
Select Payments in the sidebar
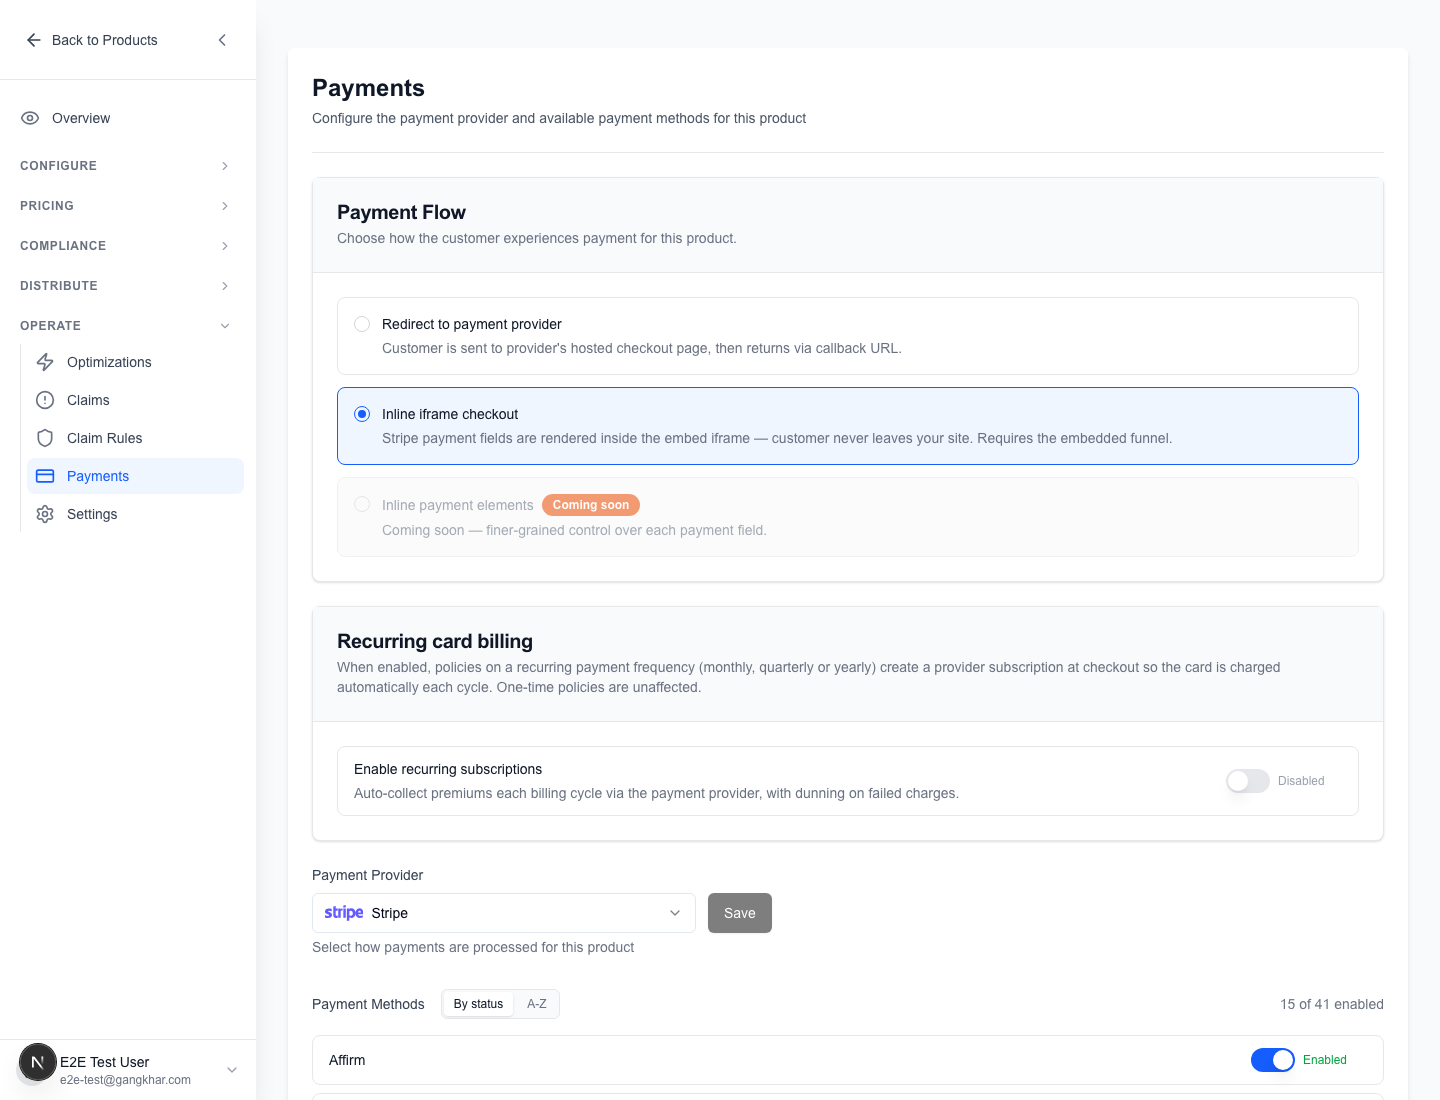click(136, 476)
